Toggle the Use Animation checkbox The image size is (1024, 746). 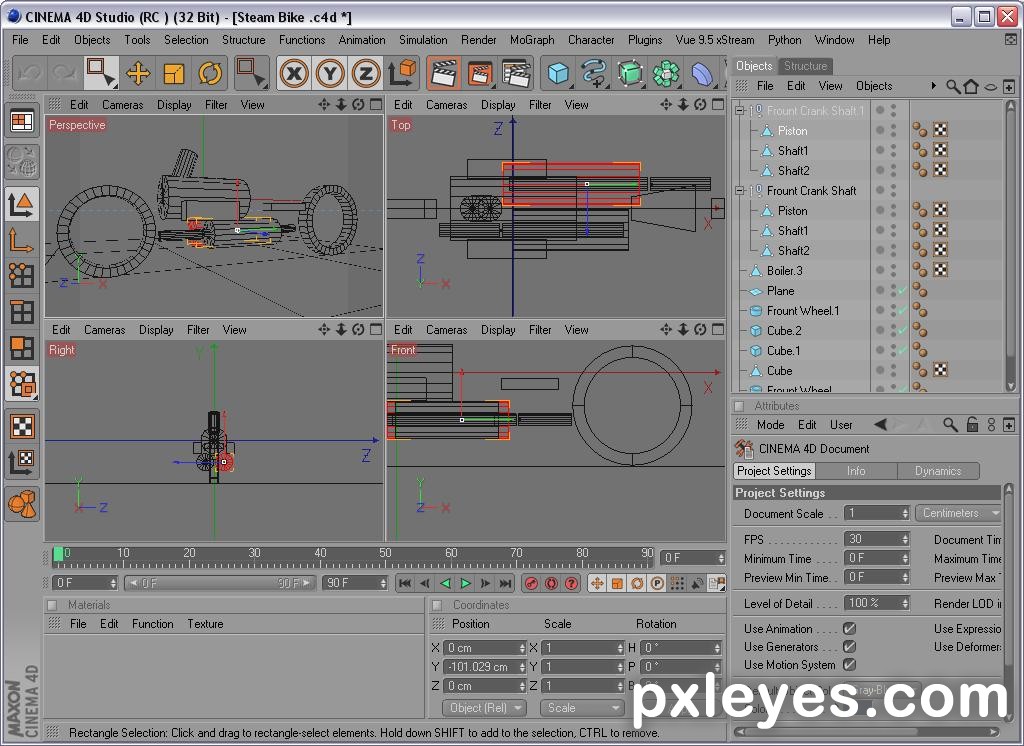point(849,628)
